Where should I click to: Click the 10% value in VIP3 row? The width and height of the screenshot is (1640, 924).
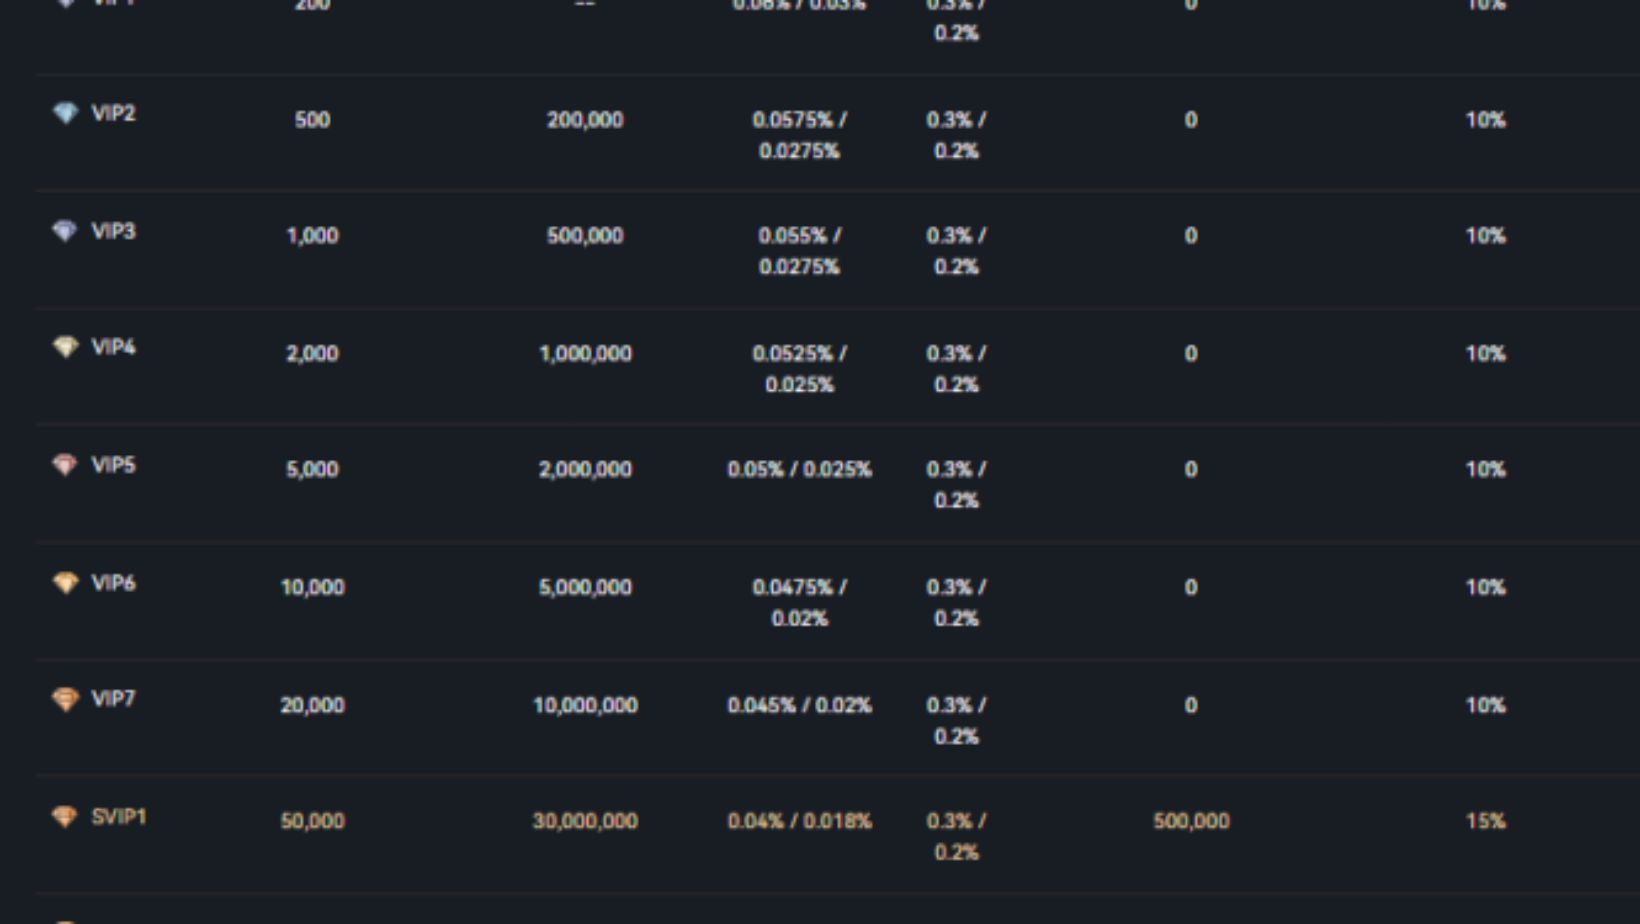coord(1485,236)
